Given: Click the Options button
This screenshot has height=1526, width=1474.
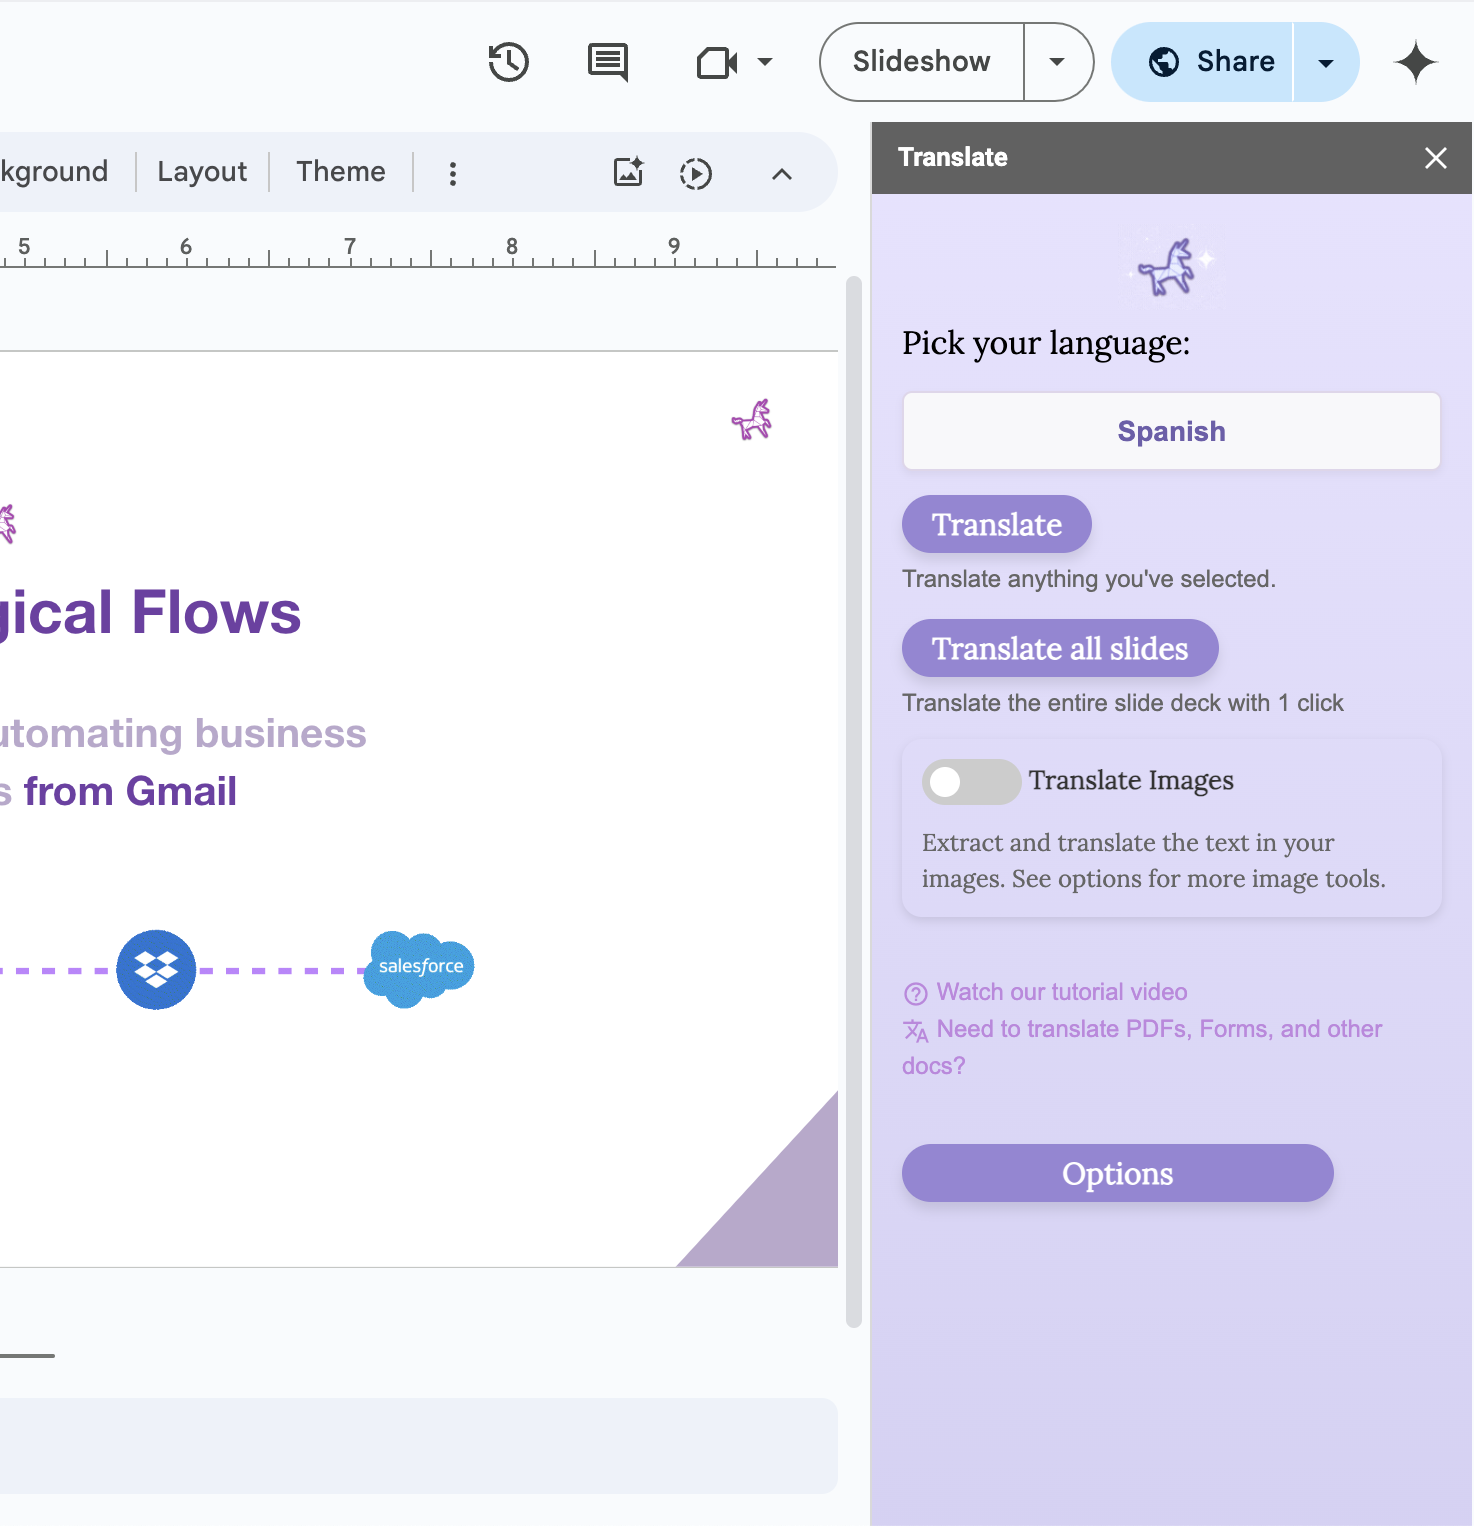Looking at the screenshot, I should coord(1118,1173).
